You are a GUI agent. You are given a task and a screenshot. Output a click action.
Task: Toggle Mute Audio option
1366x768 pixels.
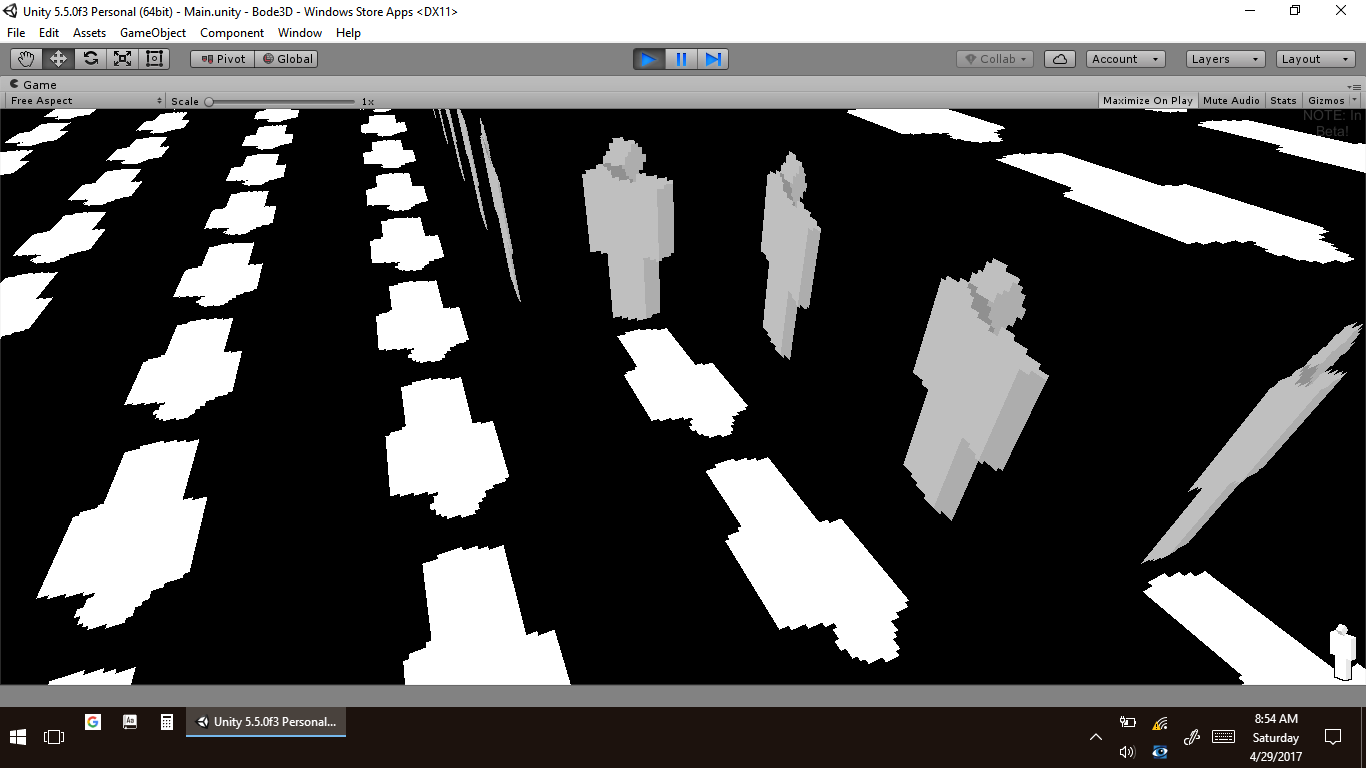[x=1231, y=100]
